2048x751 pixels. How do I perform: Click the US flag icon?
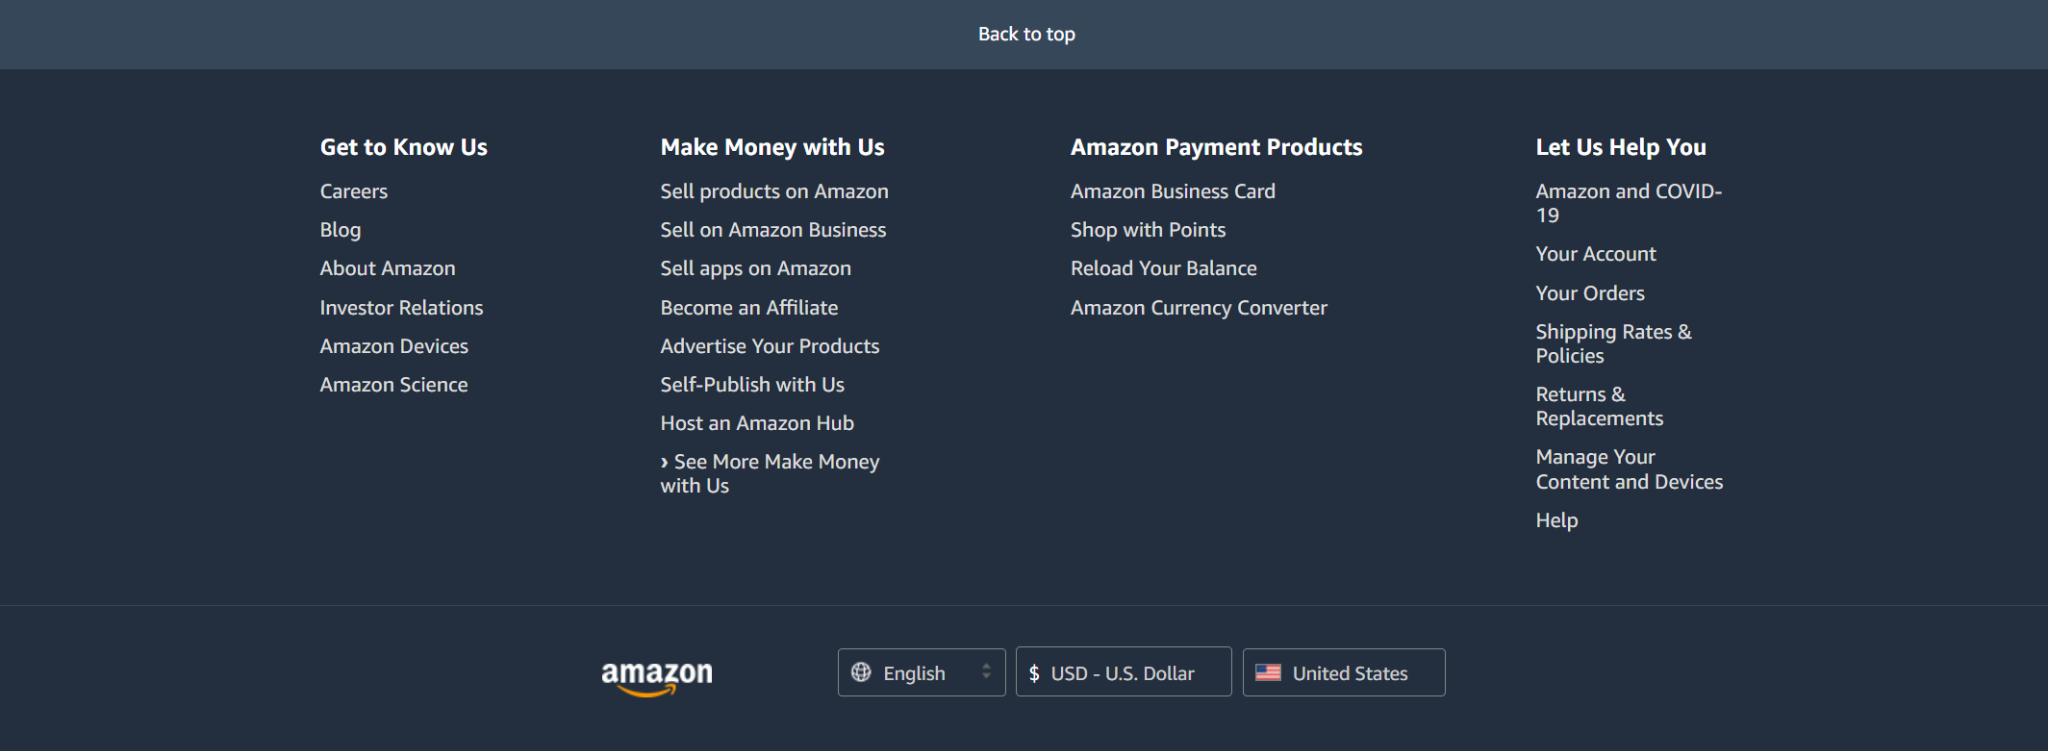1268,673
